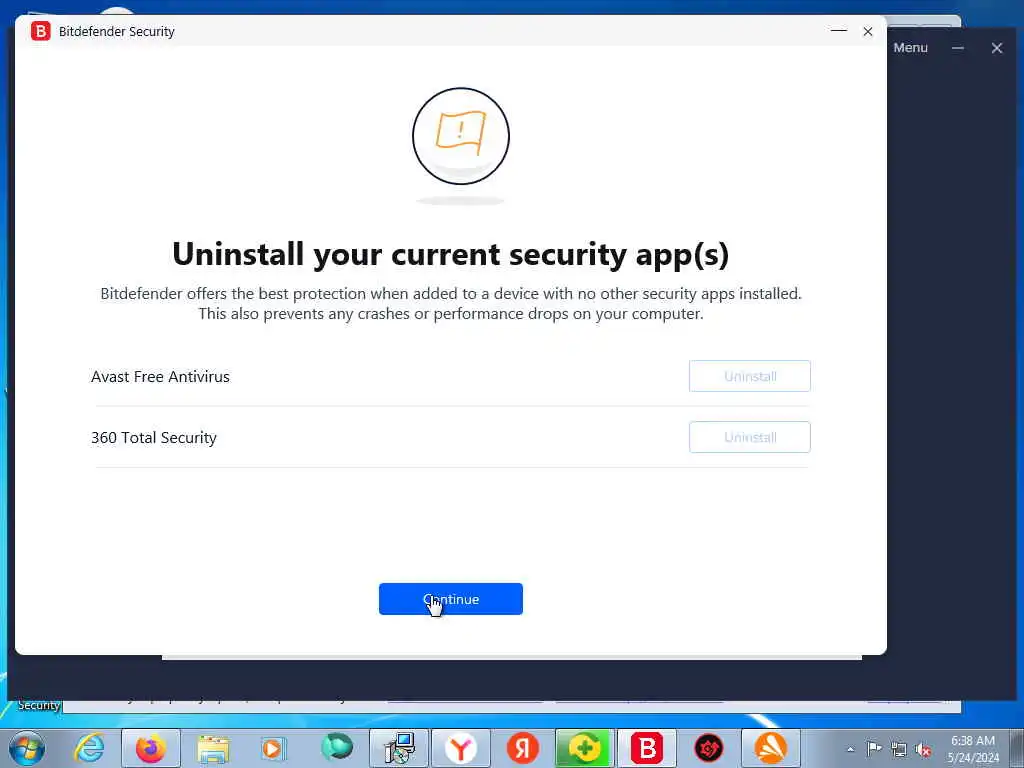The width and height of the screenshot is (1024, 768).
Task: Click the 'Avast Free Antivirus' label
Action: pyautogui.click(x=160, y=377)
